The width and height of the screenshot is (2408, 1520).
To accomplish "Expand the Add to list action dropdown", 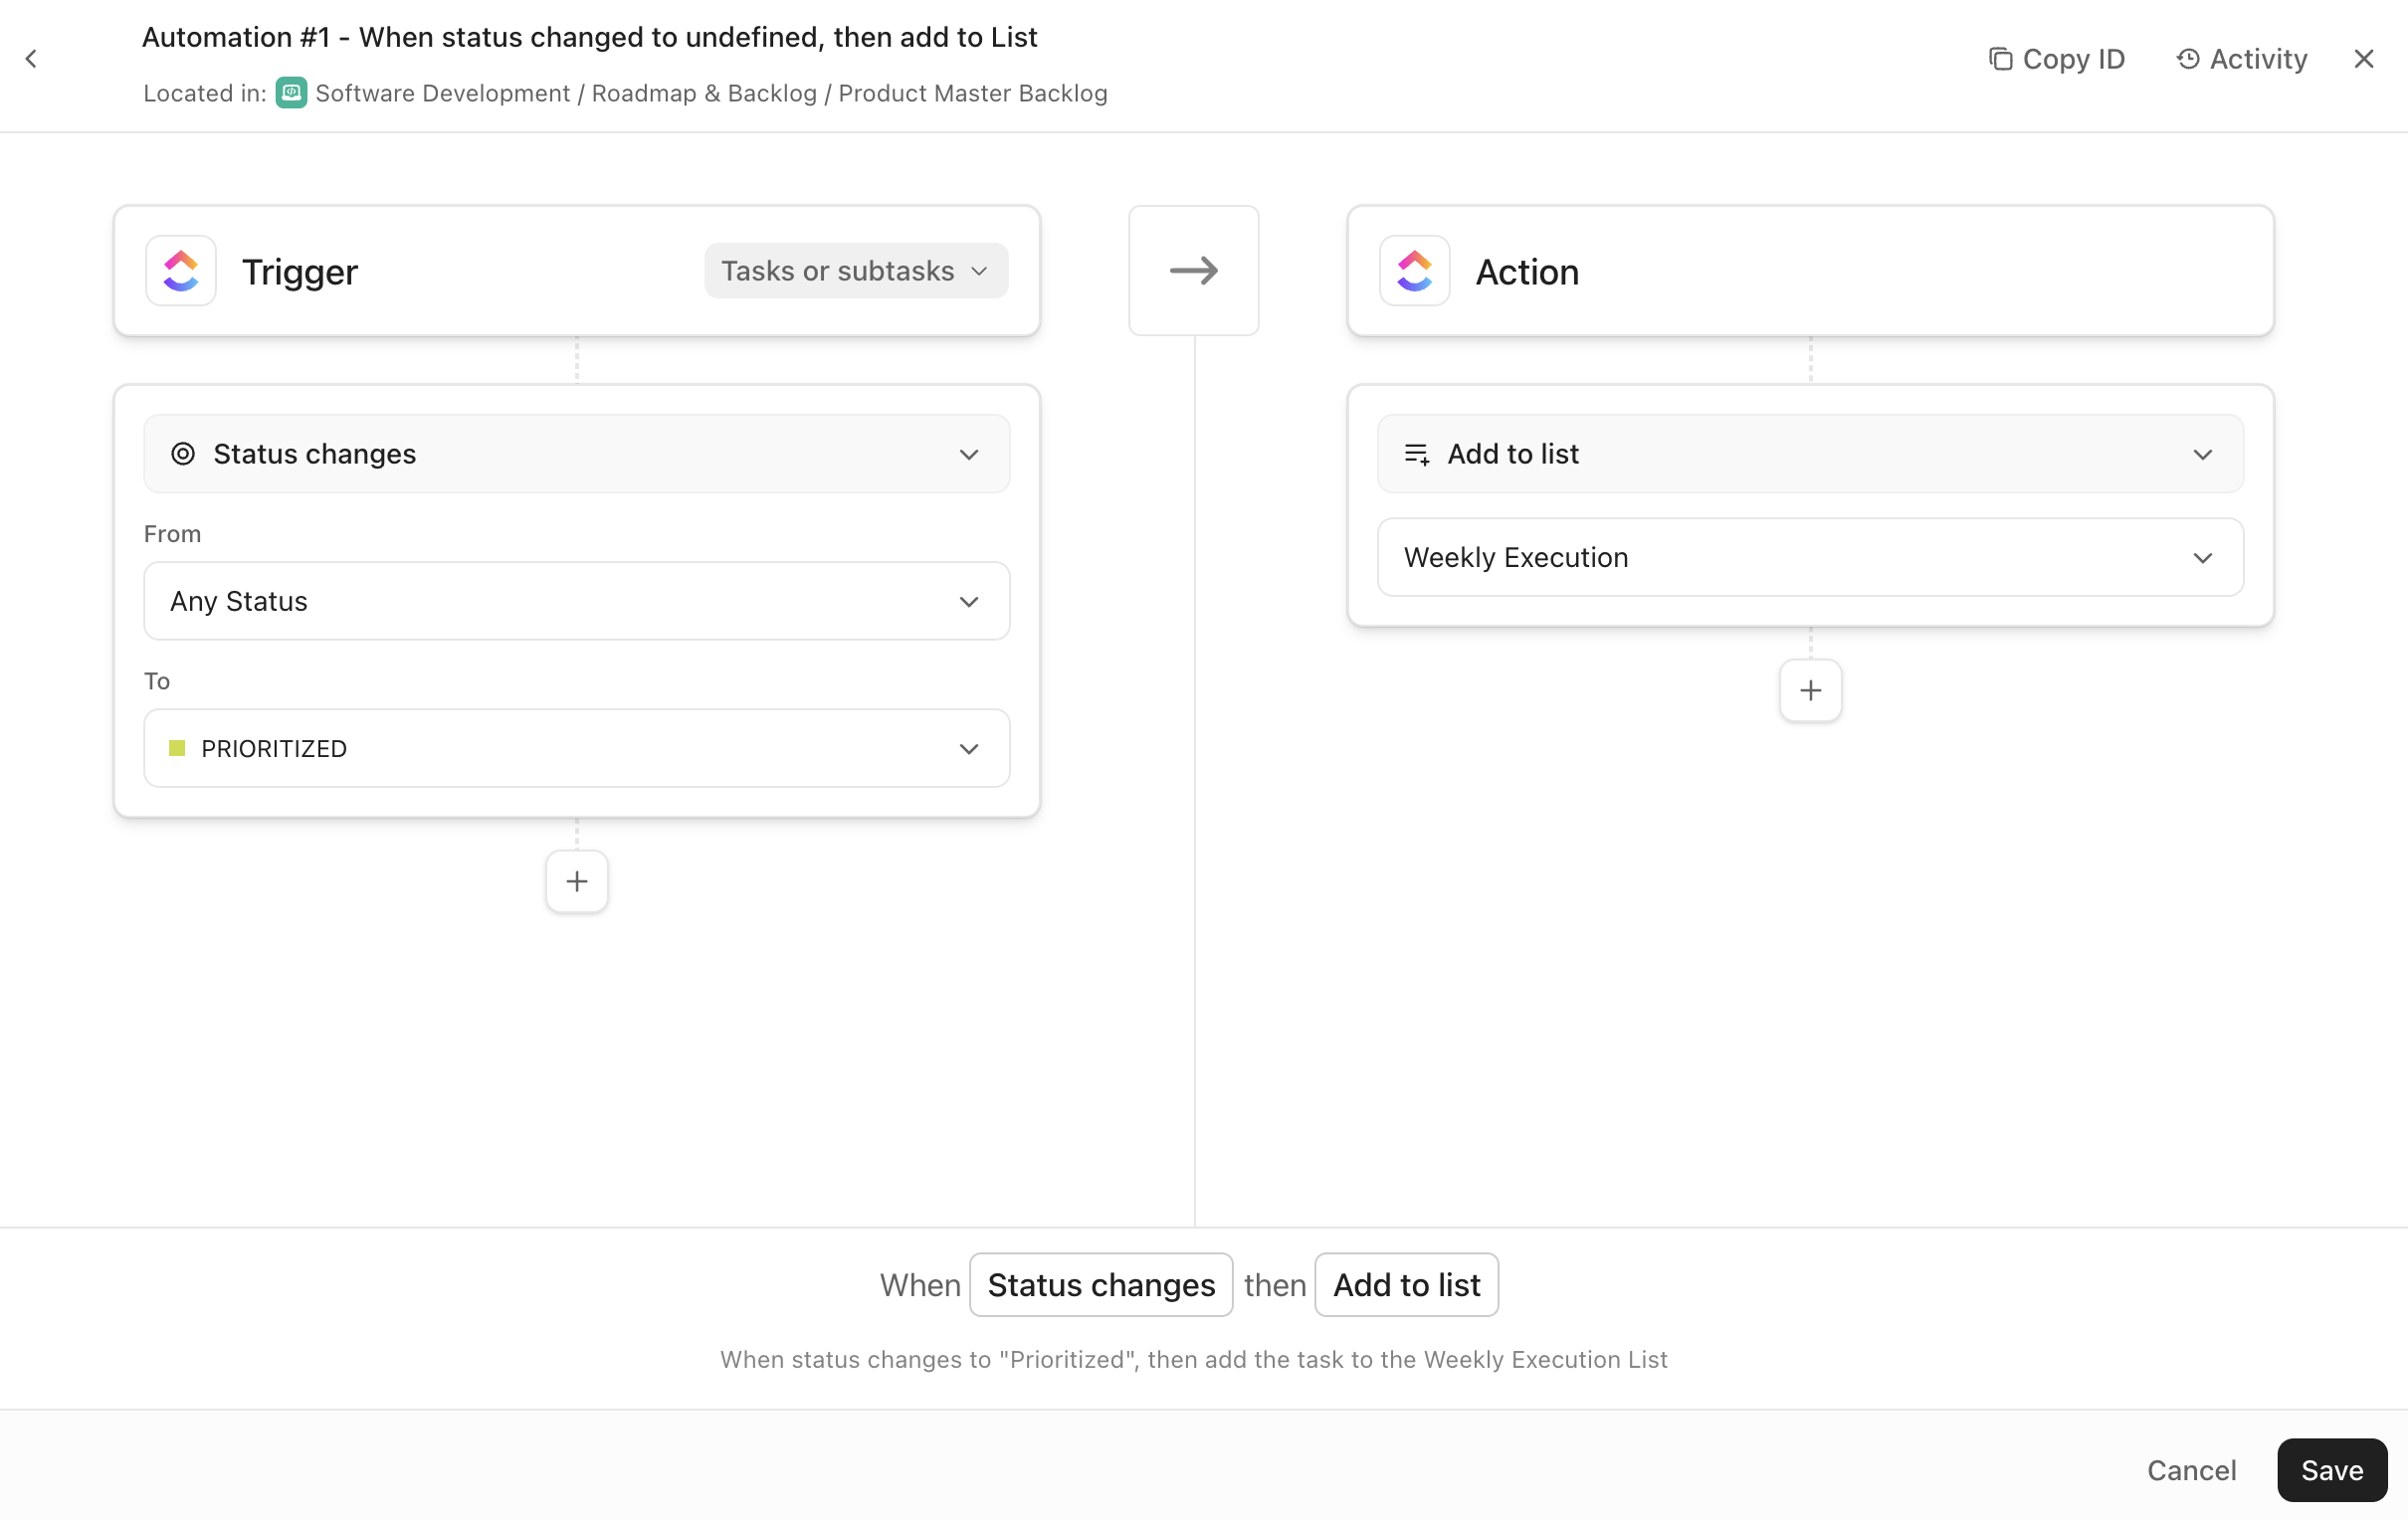I will [1810, 454].
